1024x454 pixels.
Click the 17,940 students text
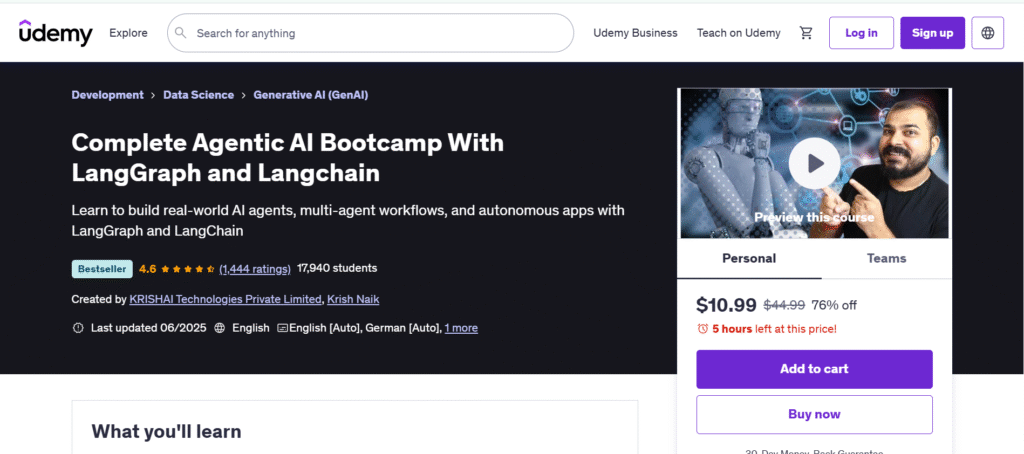(x=337, y=268)
